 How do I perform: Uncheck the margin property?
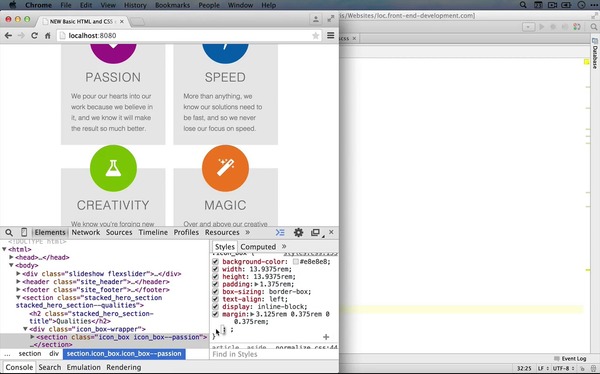click(215, 314)
